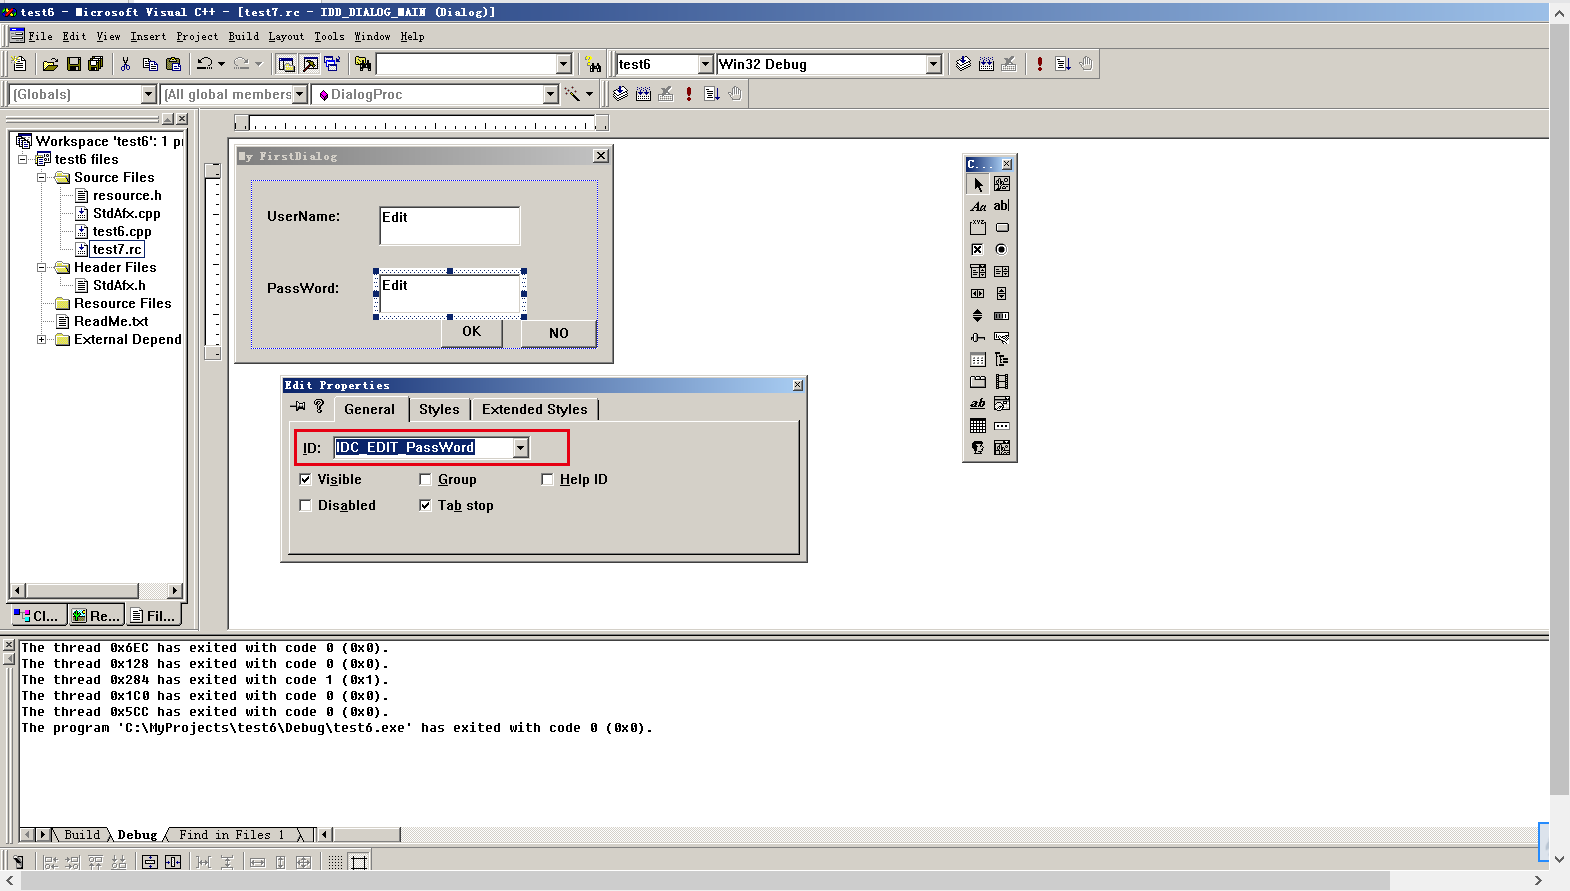The image size is (1570, 891).
Task: Click the Undo arrow icon
Action: 205,64
